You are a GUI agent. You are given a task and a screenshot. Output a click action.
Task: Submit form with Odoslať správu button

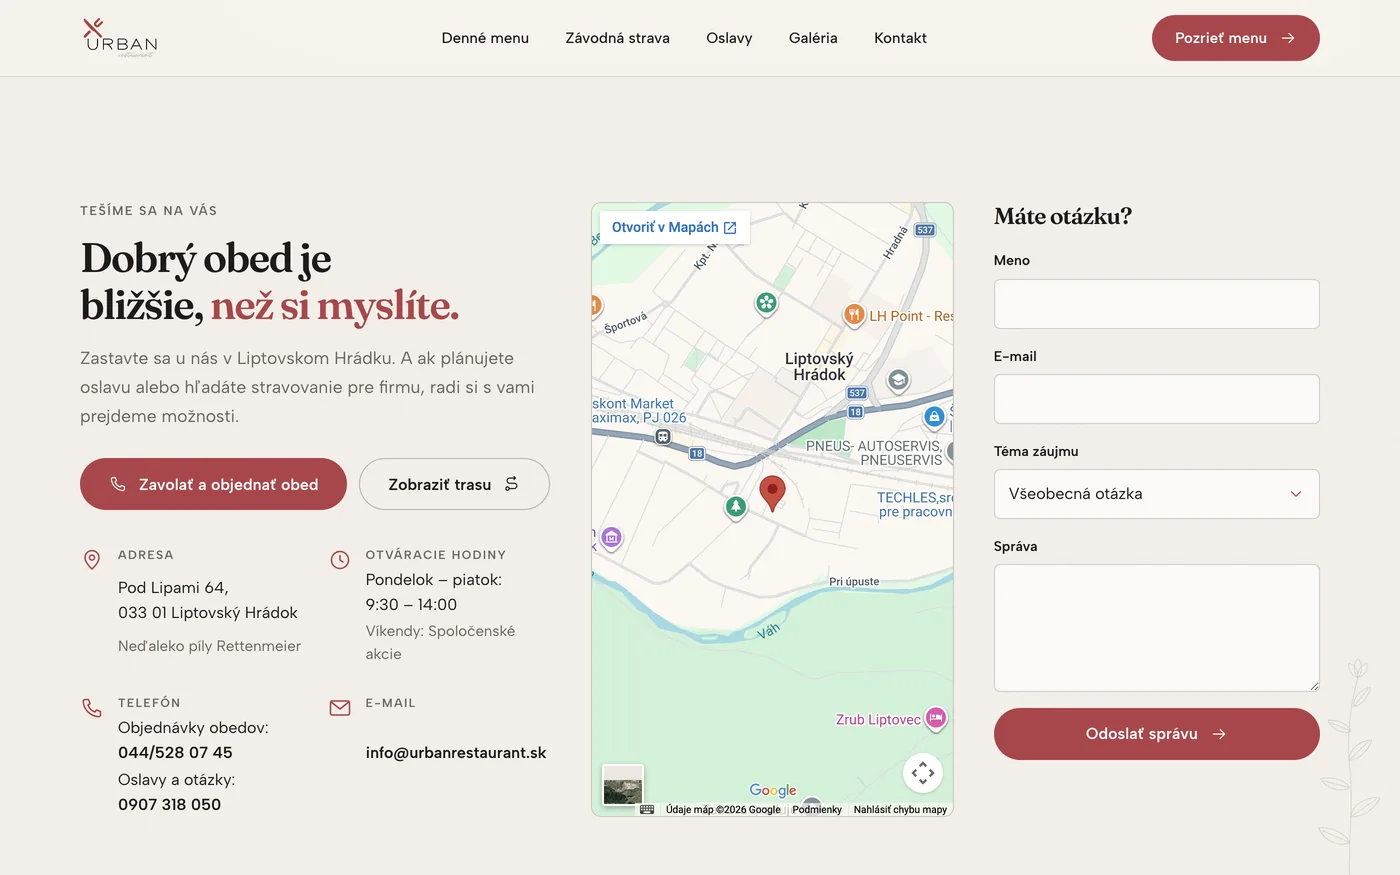1157,734
